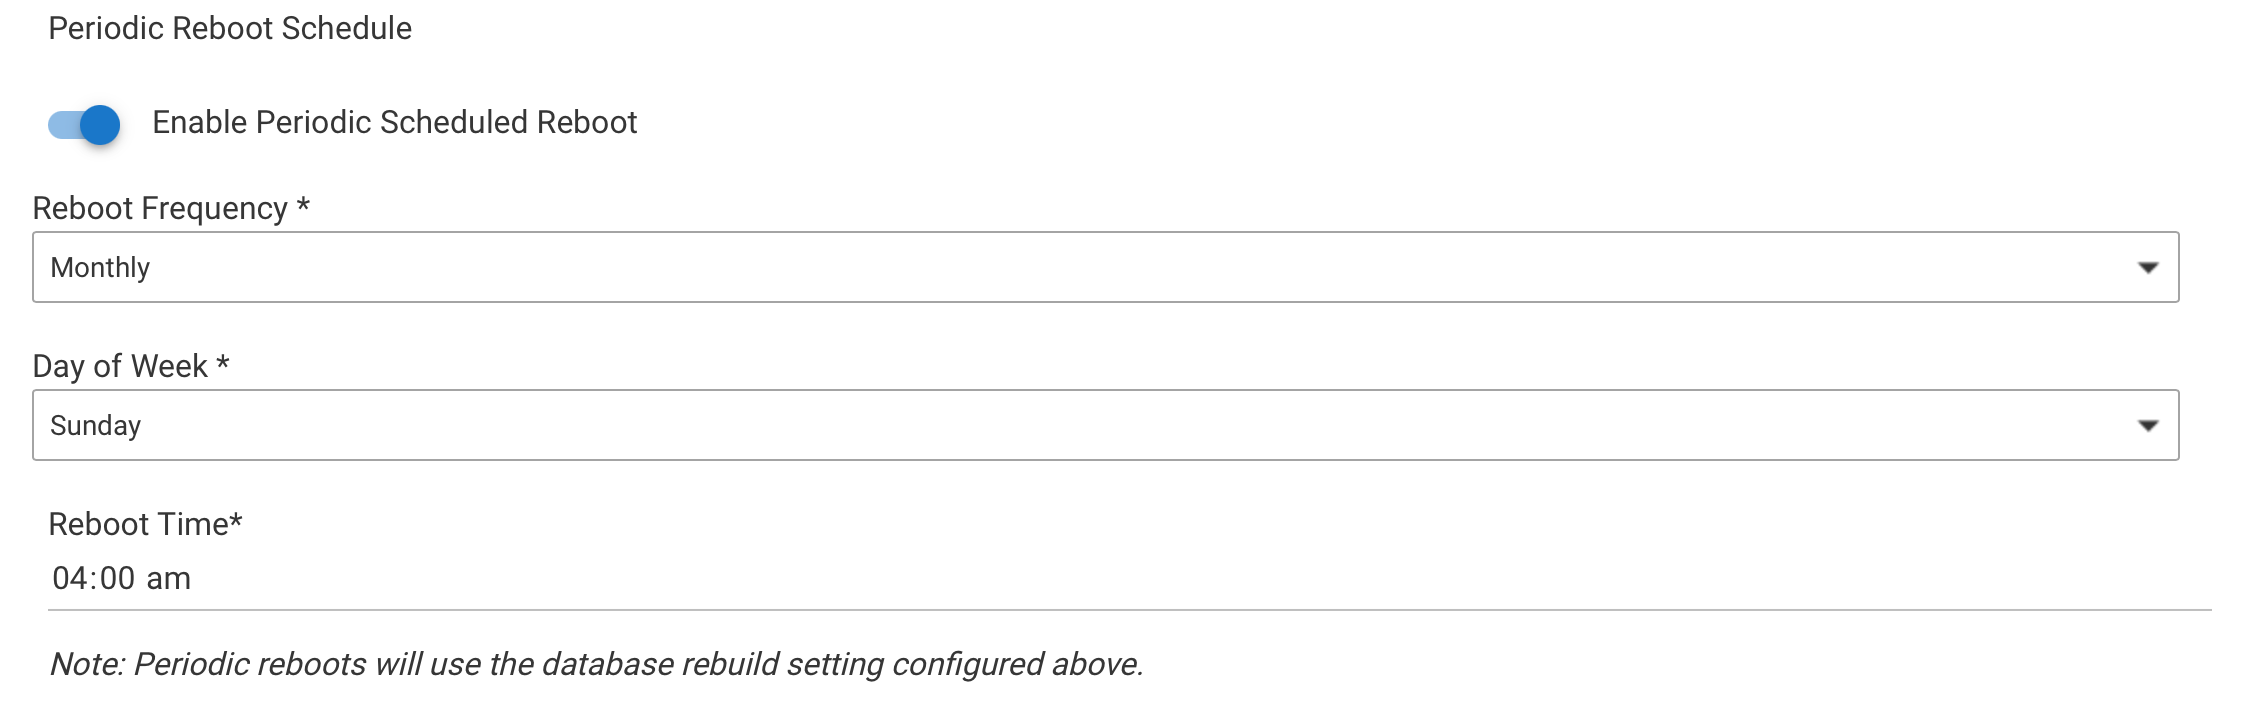This screenshot has width=2250, height=704.
Task: Click the minutes value 00 in Reboot Time
Action: coord(117,578)
